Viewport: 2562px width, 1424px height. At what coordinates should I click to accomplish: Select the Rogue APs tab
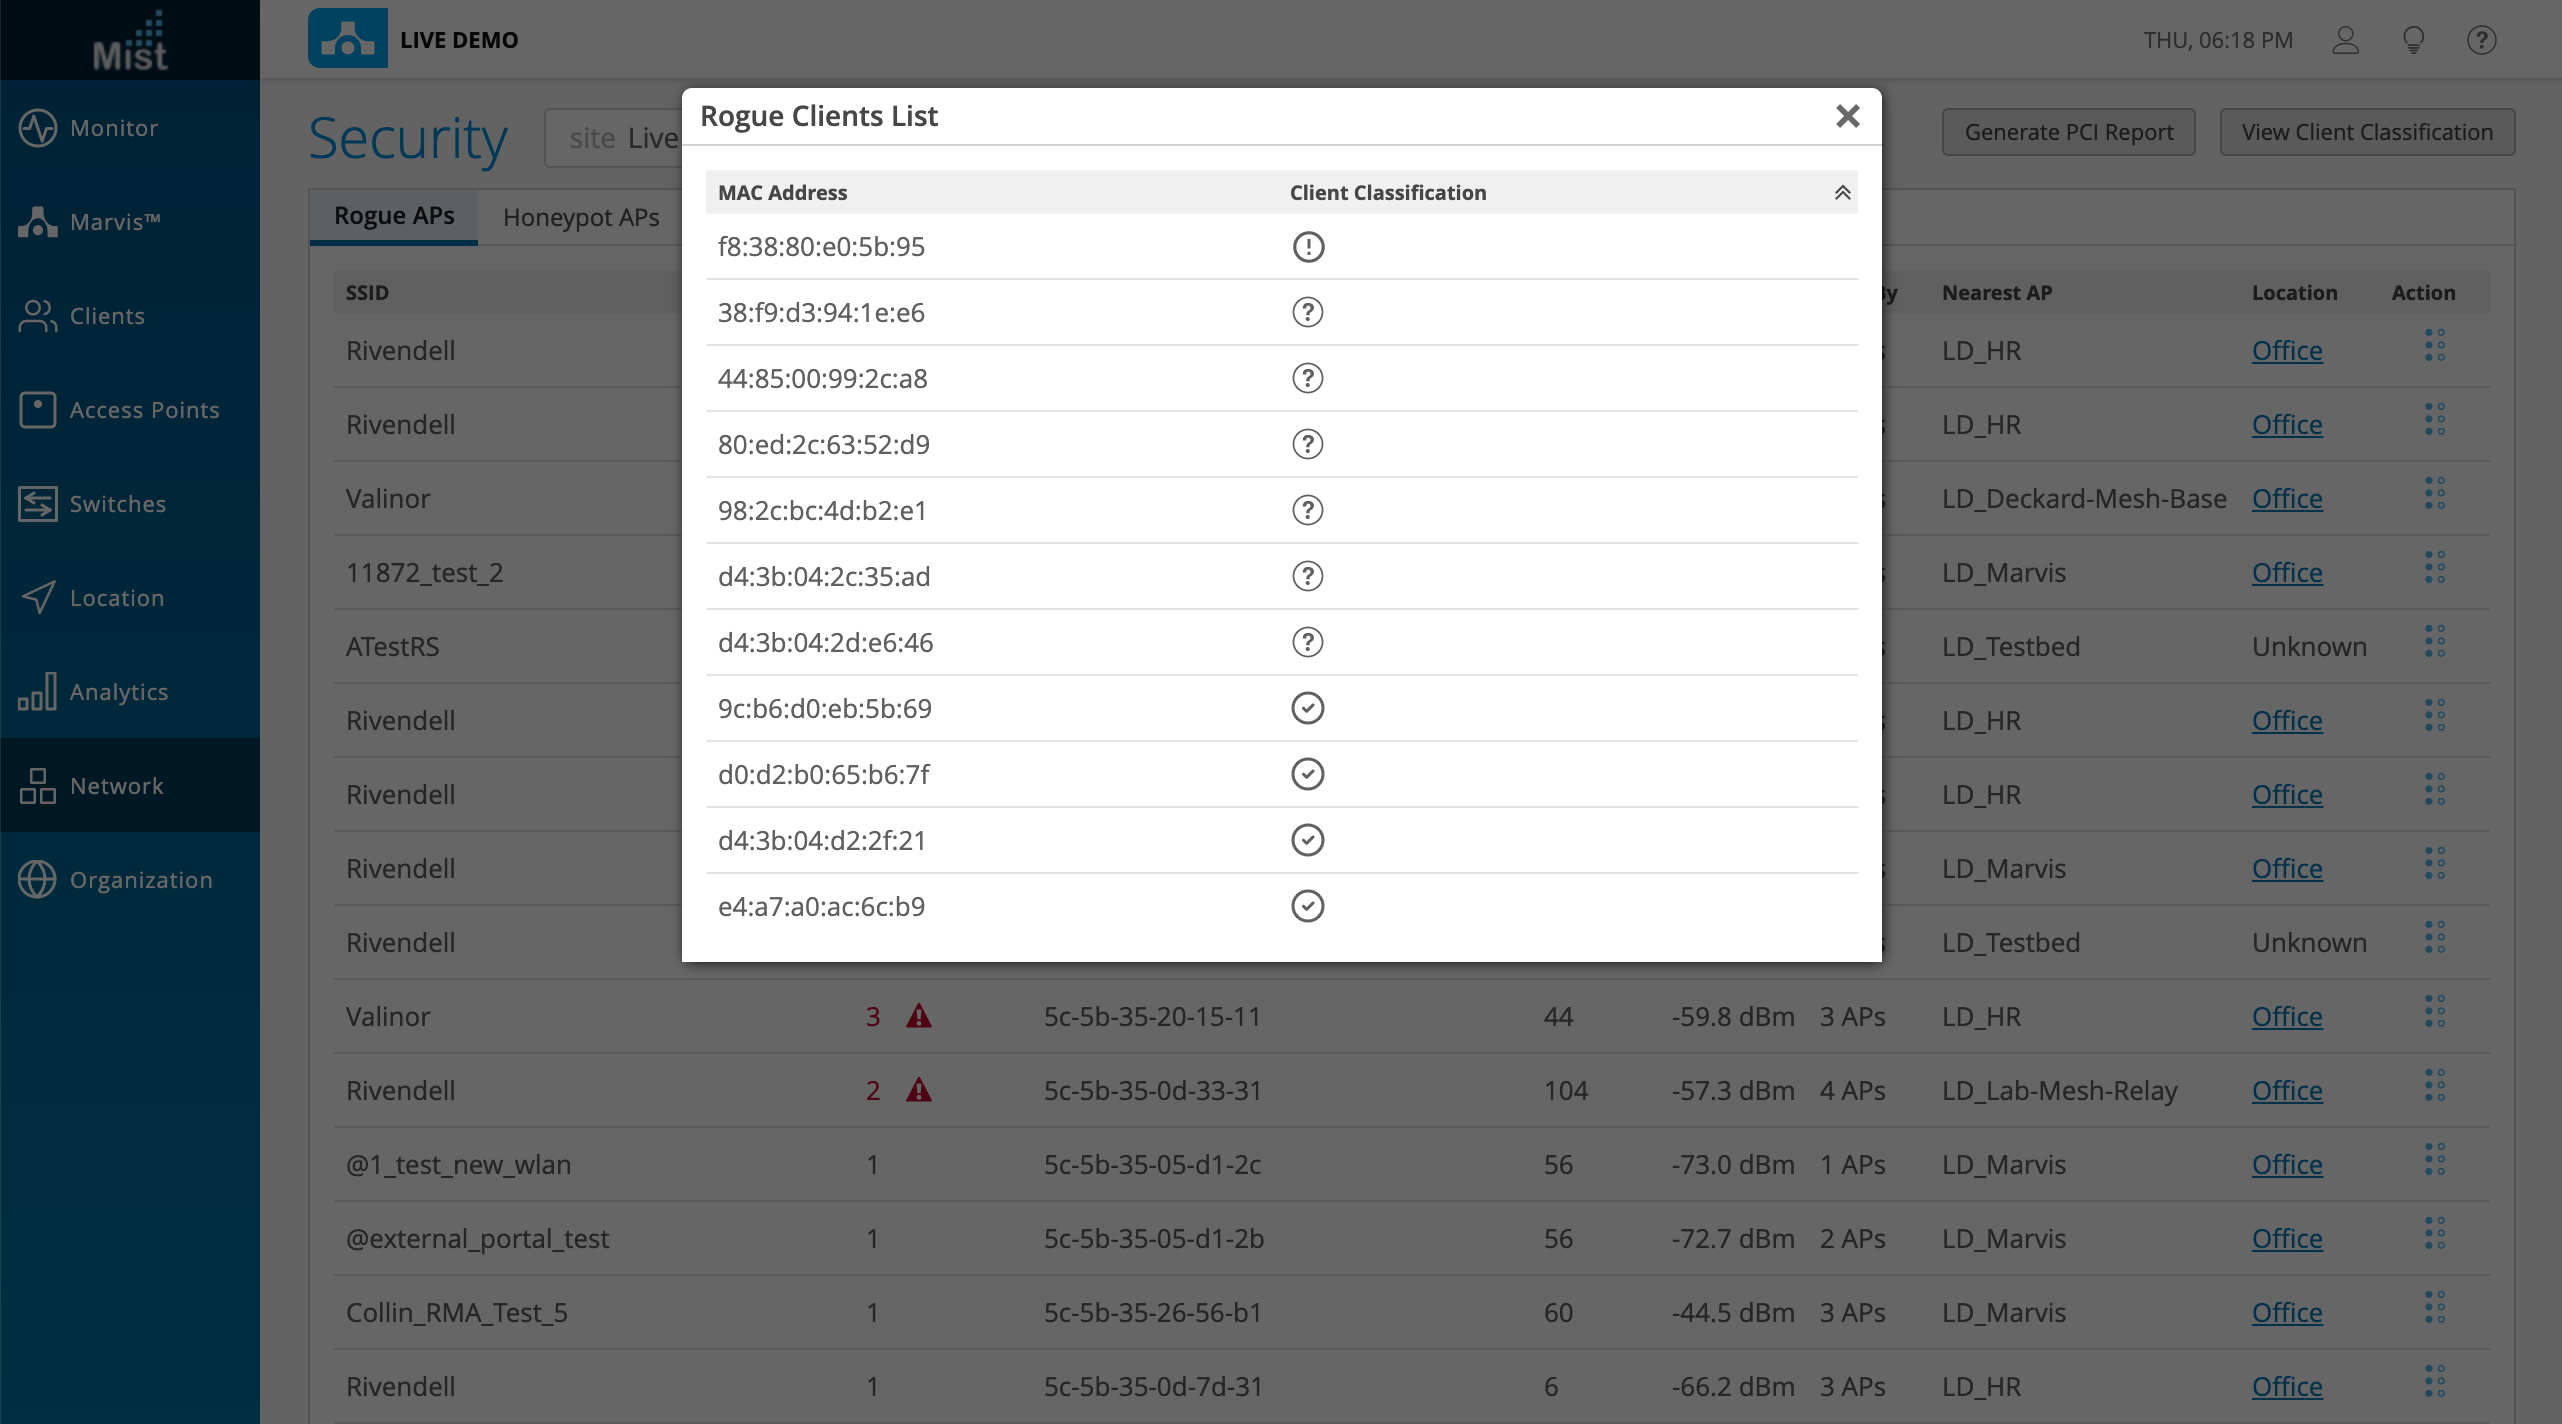[x=394, y=216]
